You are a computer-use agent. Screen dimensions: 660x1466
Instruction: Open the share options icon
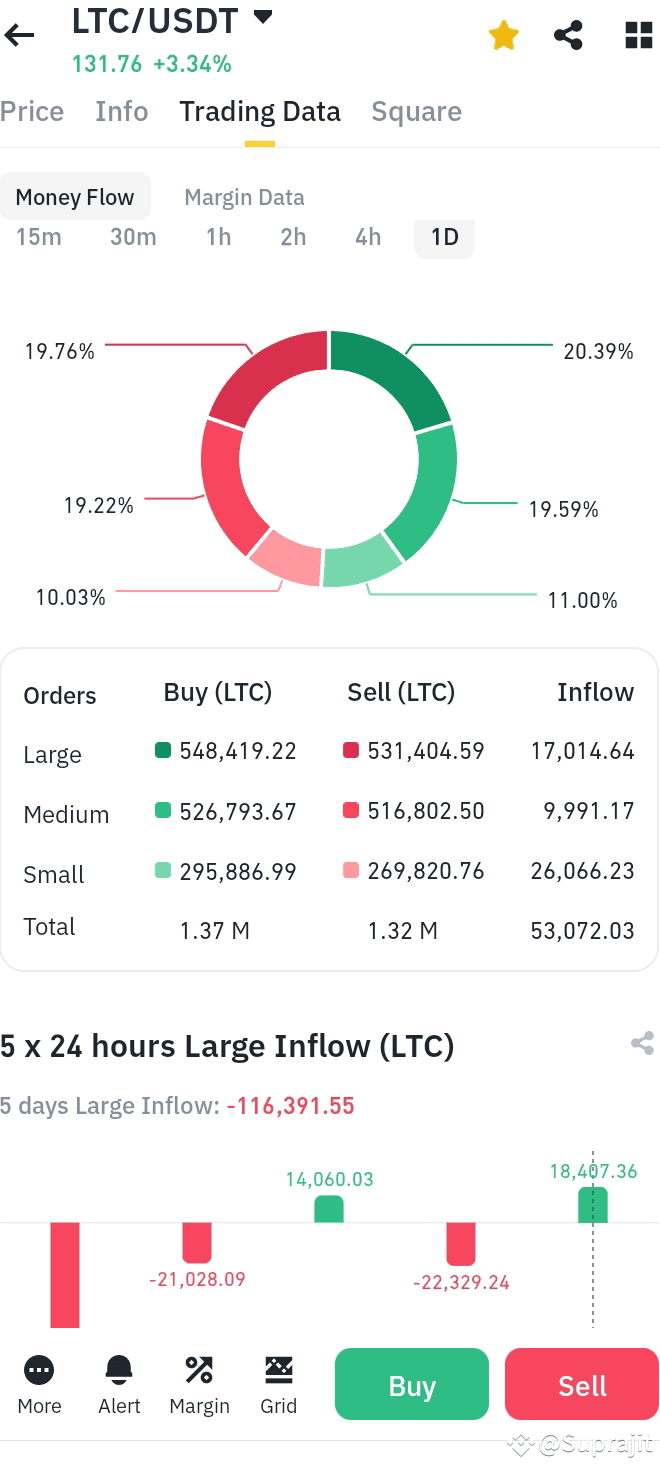pos(568,34)
